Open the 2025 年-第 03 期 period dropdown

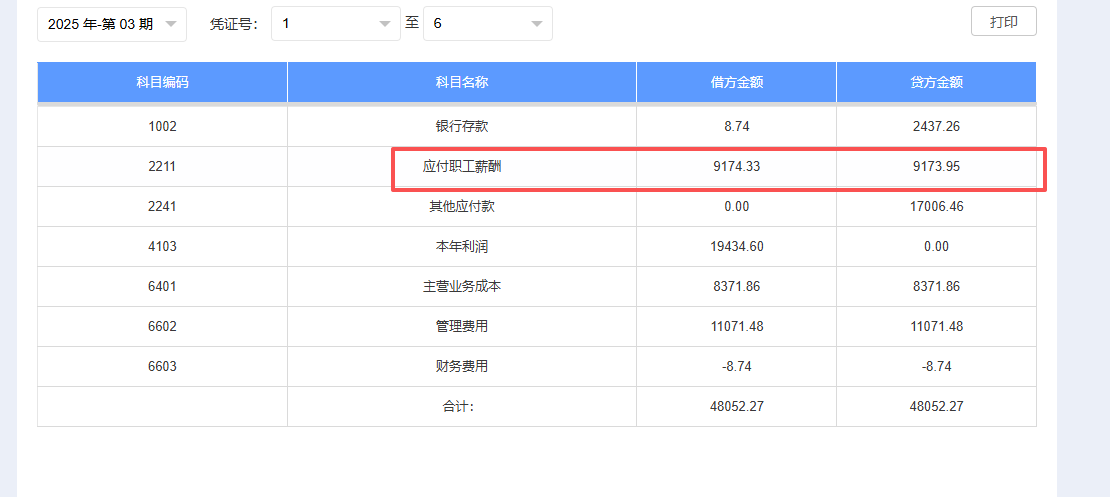tap(112, 24)
